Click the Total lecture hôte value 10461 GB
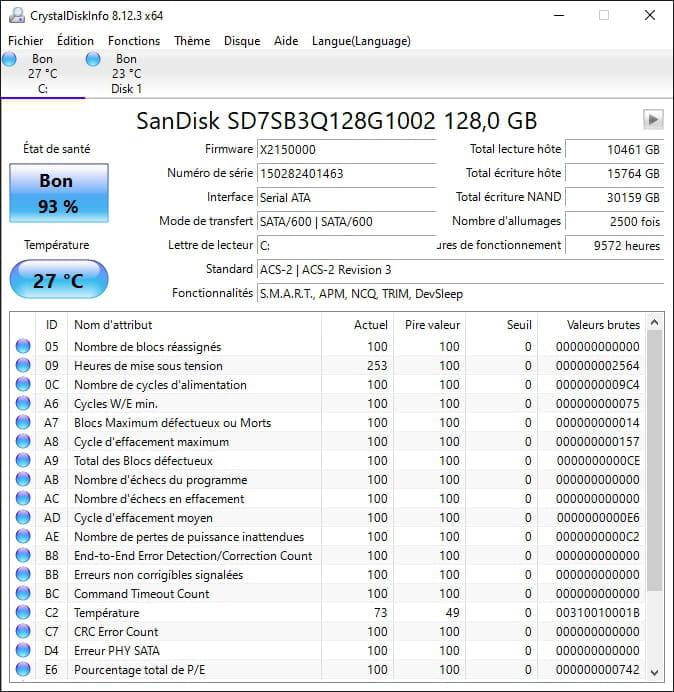674x692 pixels. point(614,149)
